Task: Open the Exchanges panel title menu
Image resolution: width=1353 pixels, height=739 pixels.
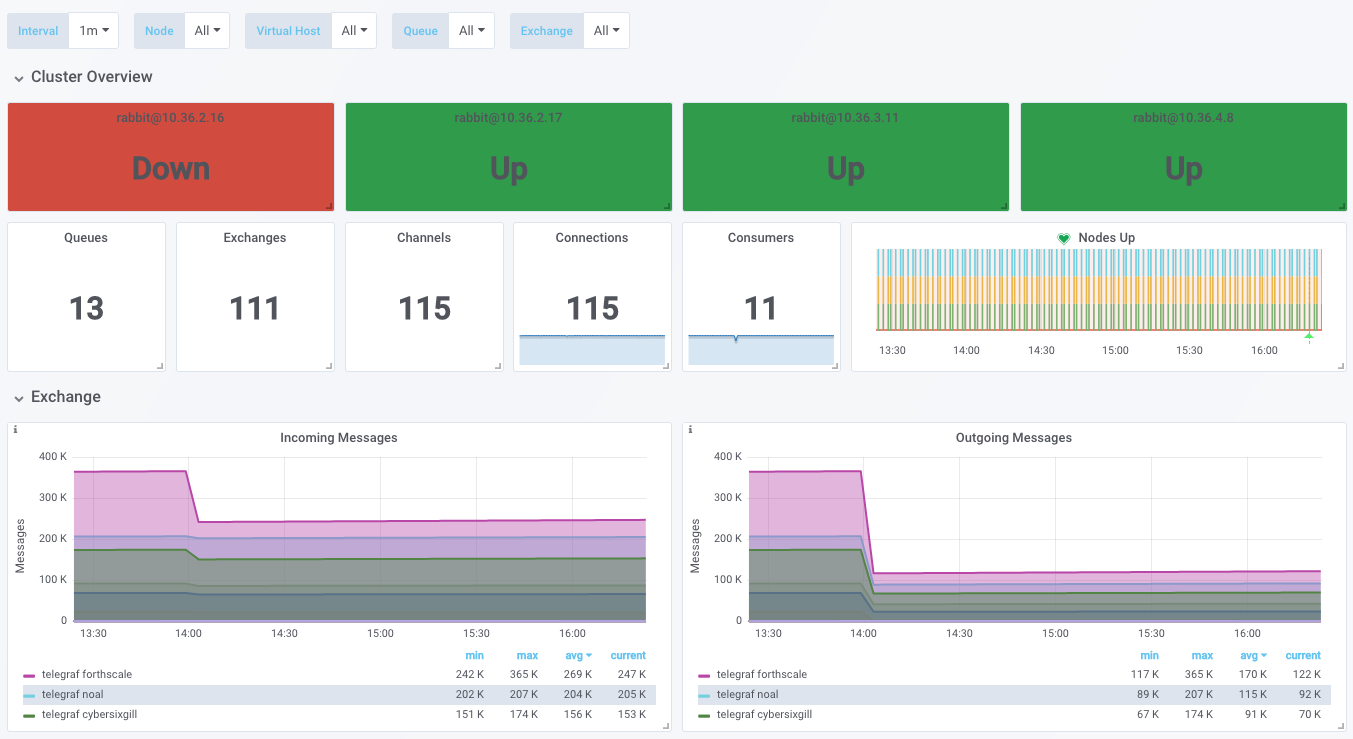Action: [255, 238]
